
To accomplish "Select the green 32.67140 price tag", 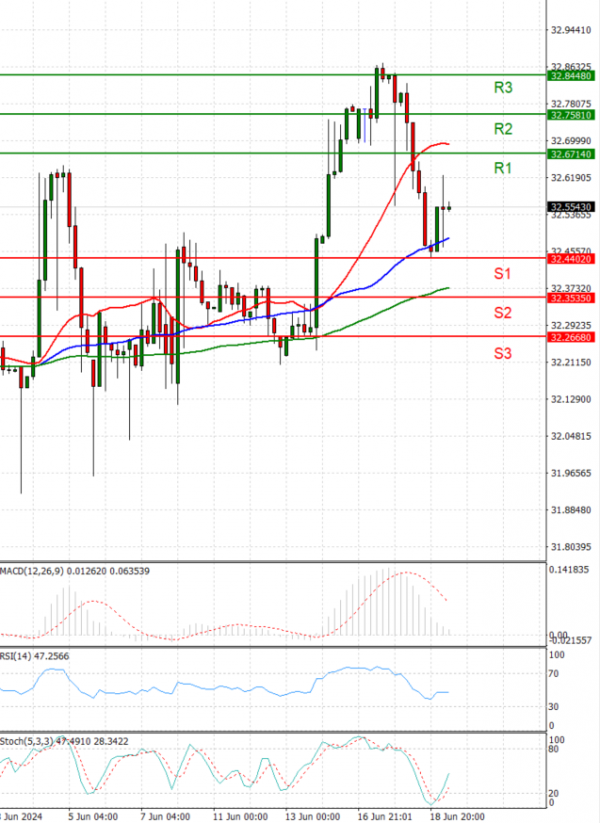I will 571,154.
